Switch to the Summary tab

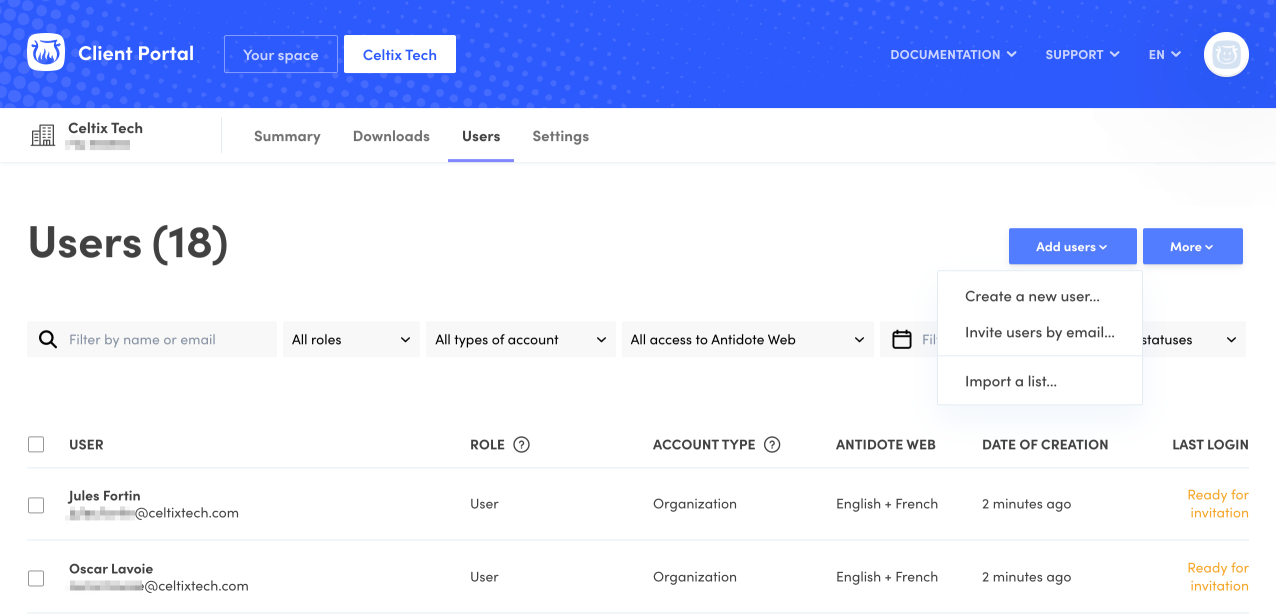coord(287,136)
